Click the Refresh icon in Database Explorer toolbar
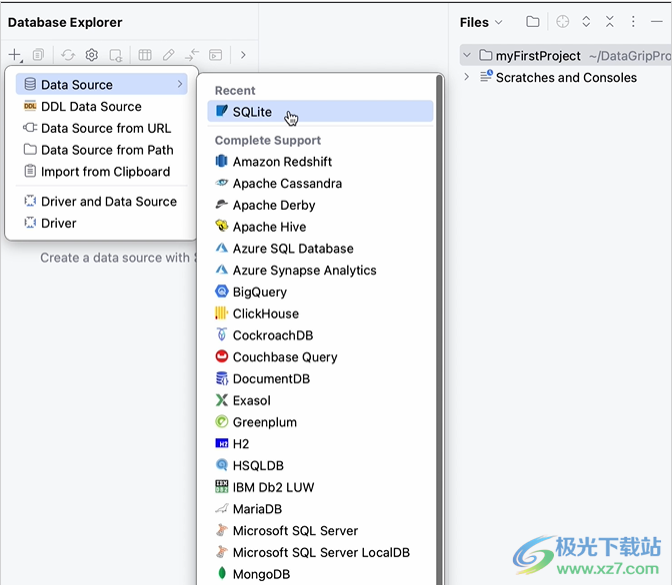The image size is (672, 585). point(68,55)
